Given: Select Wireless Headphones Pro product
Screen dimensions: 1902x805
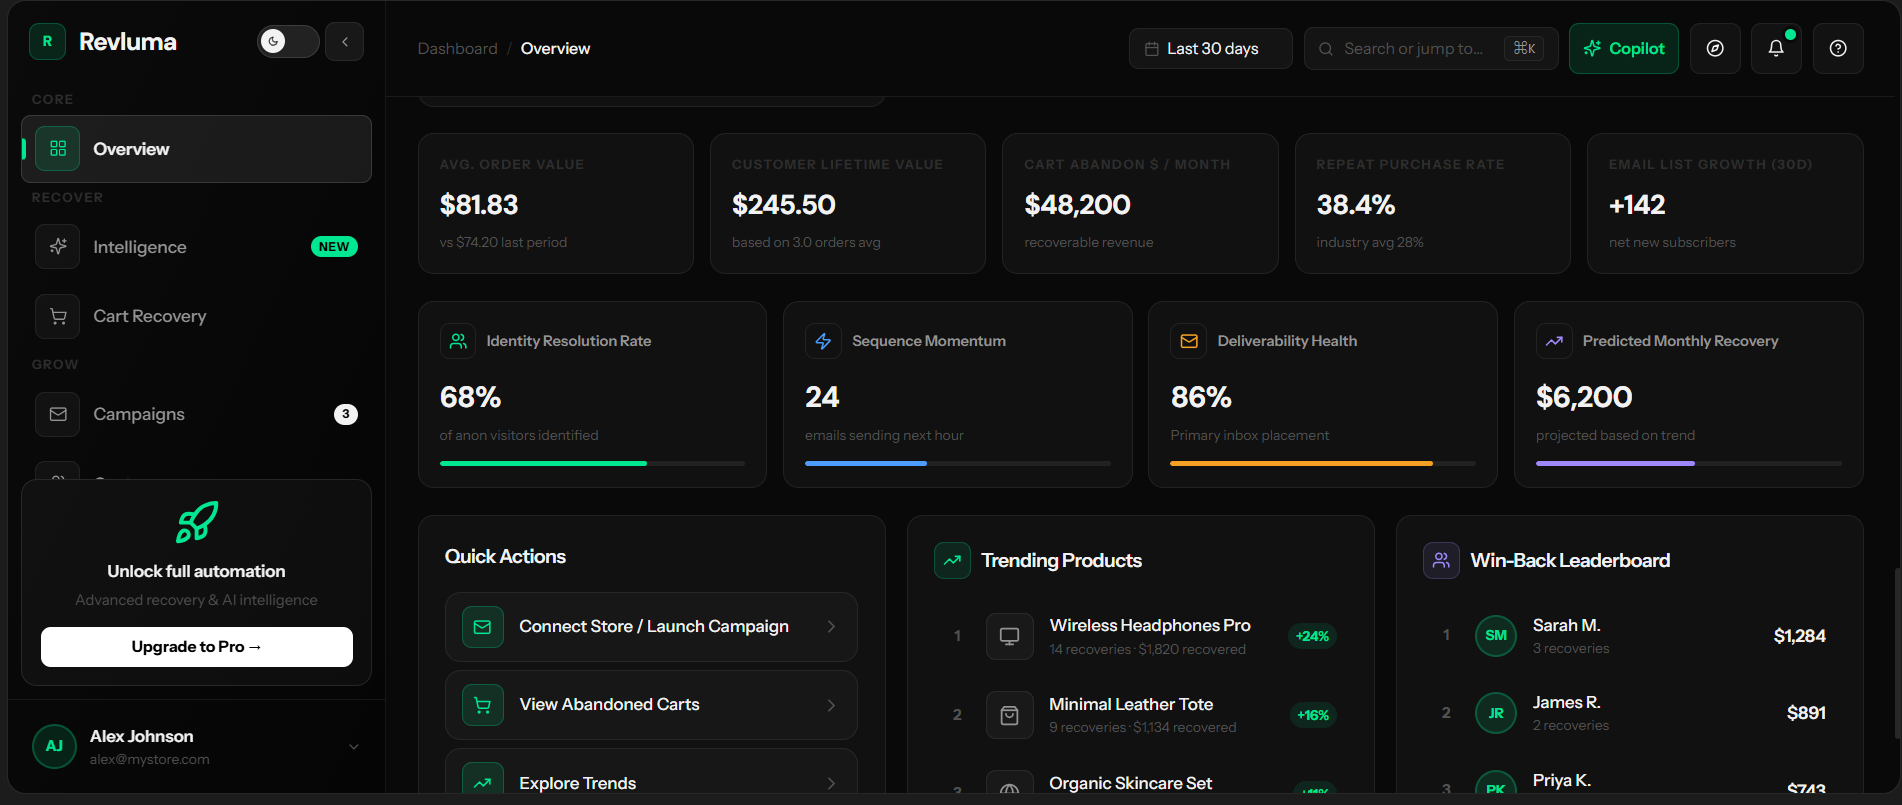Looking at the screenshot, I should [x=1140, y=636].
